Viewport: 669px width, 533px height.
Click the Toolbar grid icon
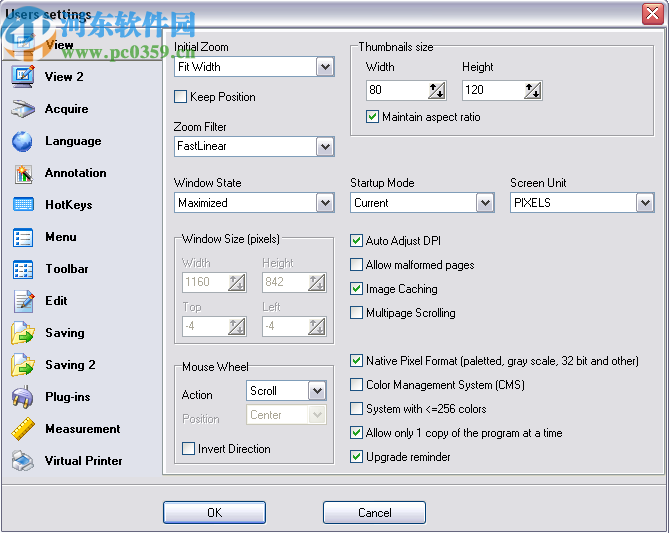tap(23, 269)
